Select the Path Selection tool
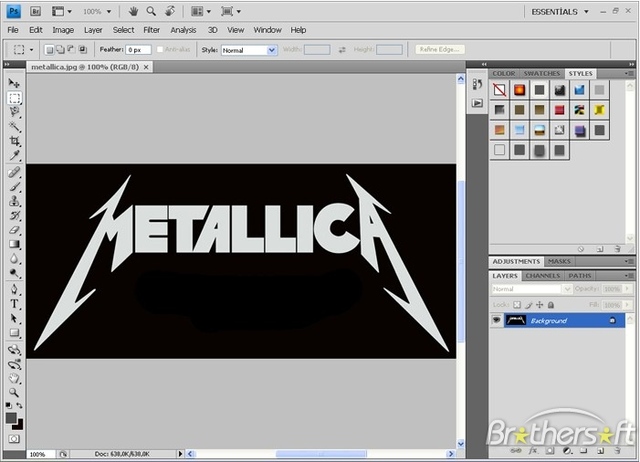Viewport: 640px width, 462px height. coord(14,318)
